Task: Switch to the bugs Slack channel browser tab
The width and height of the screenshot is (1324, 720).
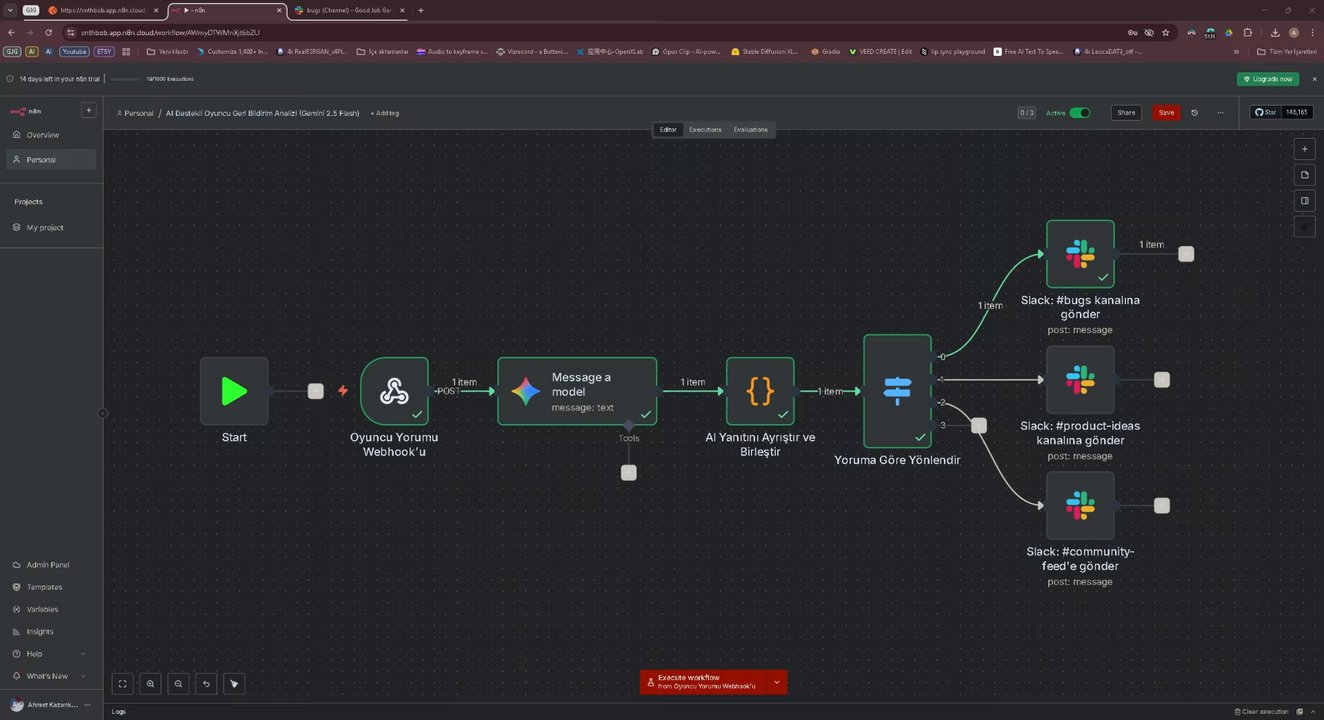Action: click(x=348, y=10)
